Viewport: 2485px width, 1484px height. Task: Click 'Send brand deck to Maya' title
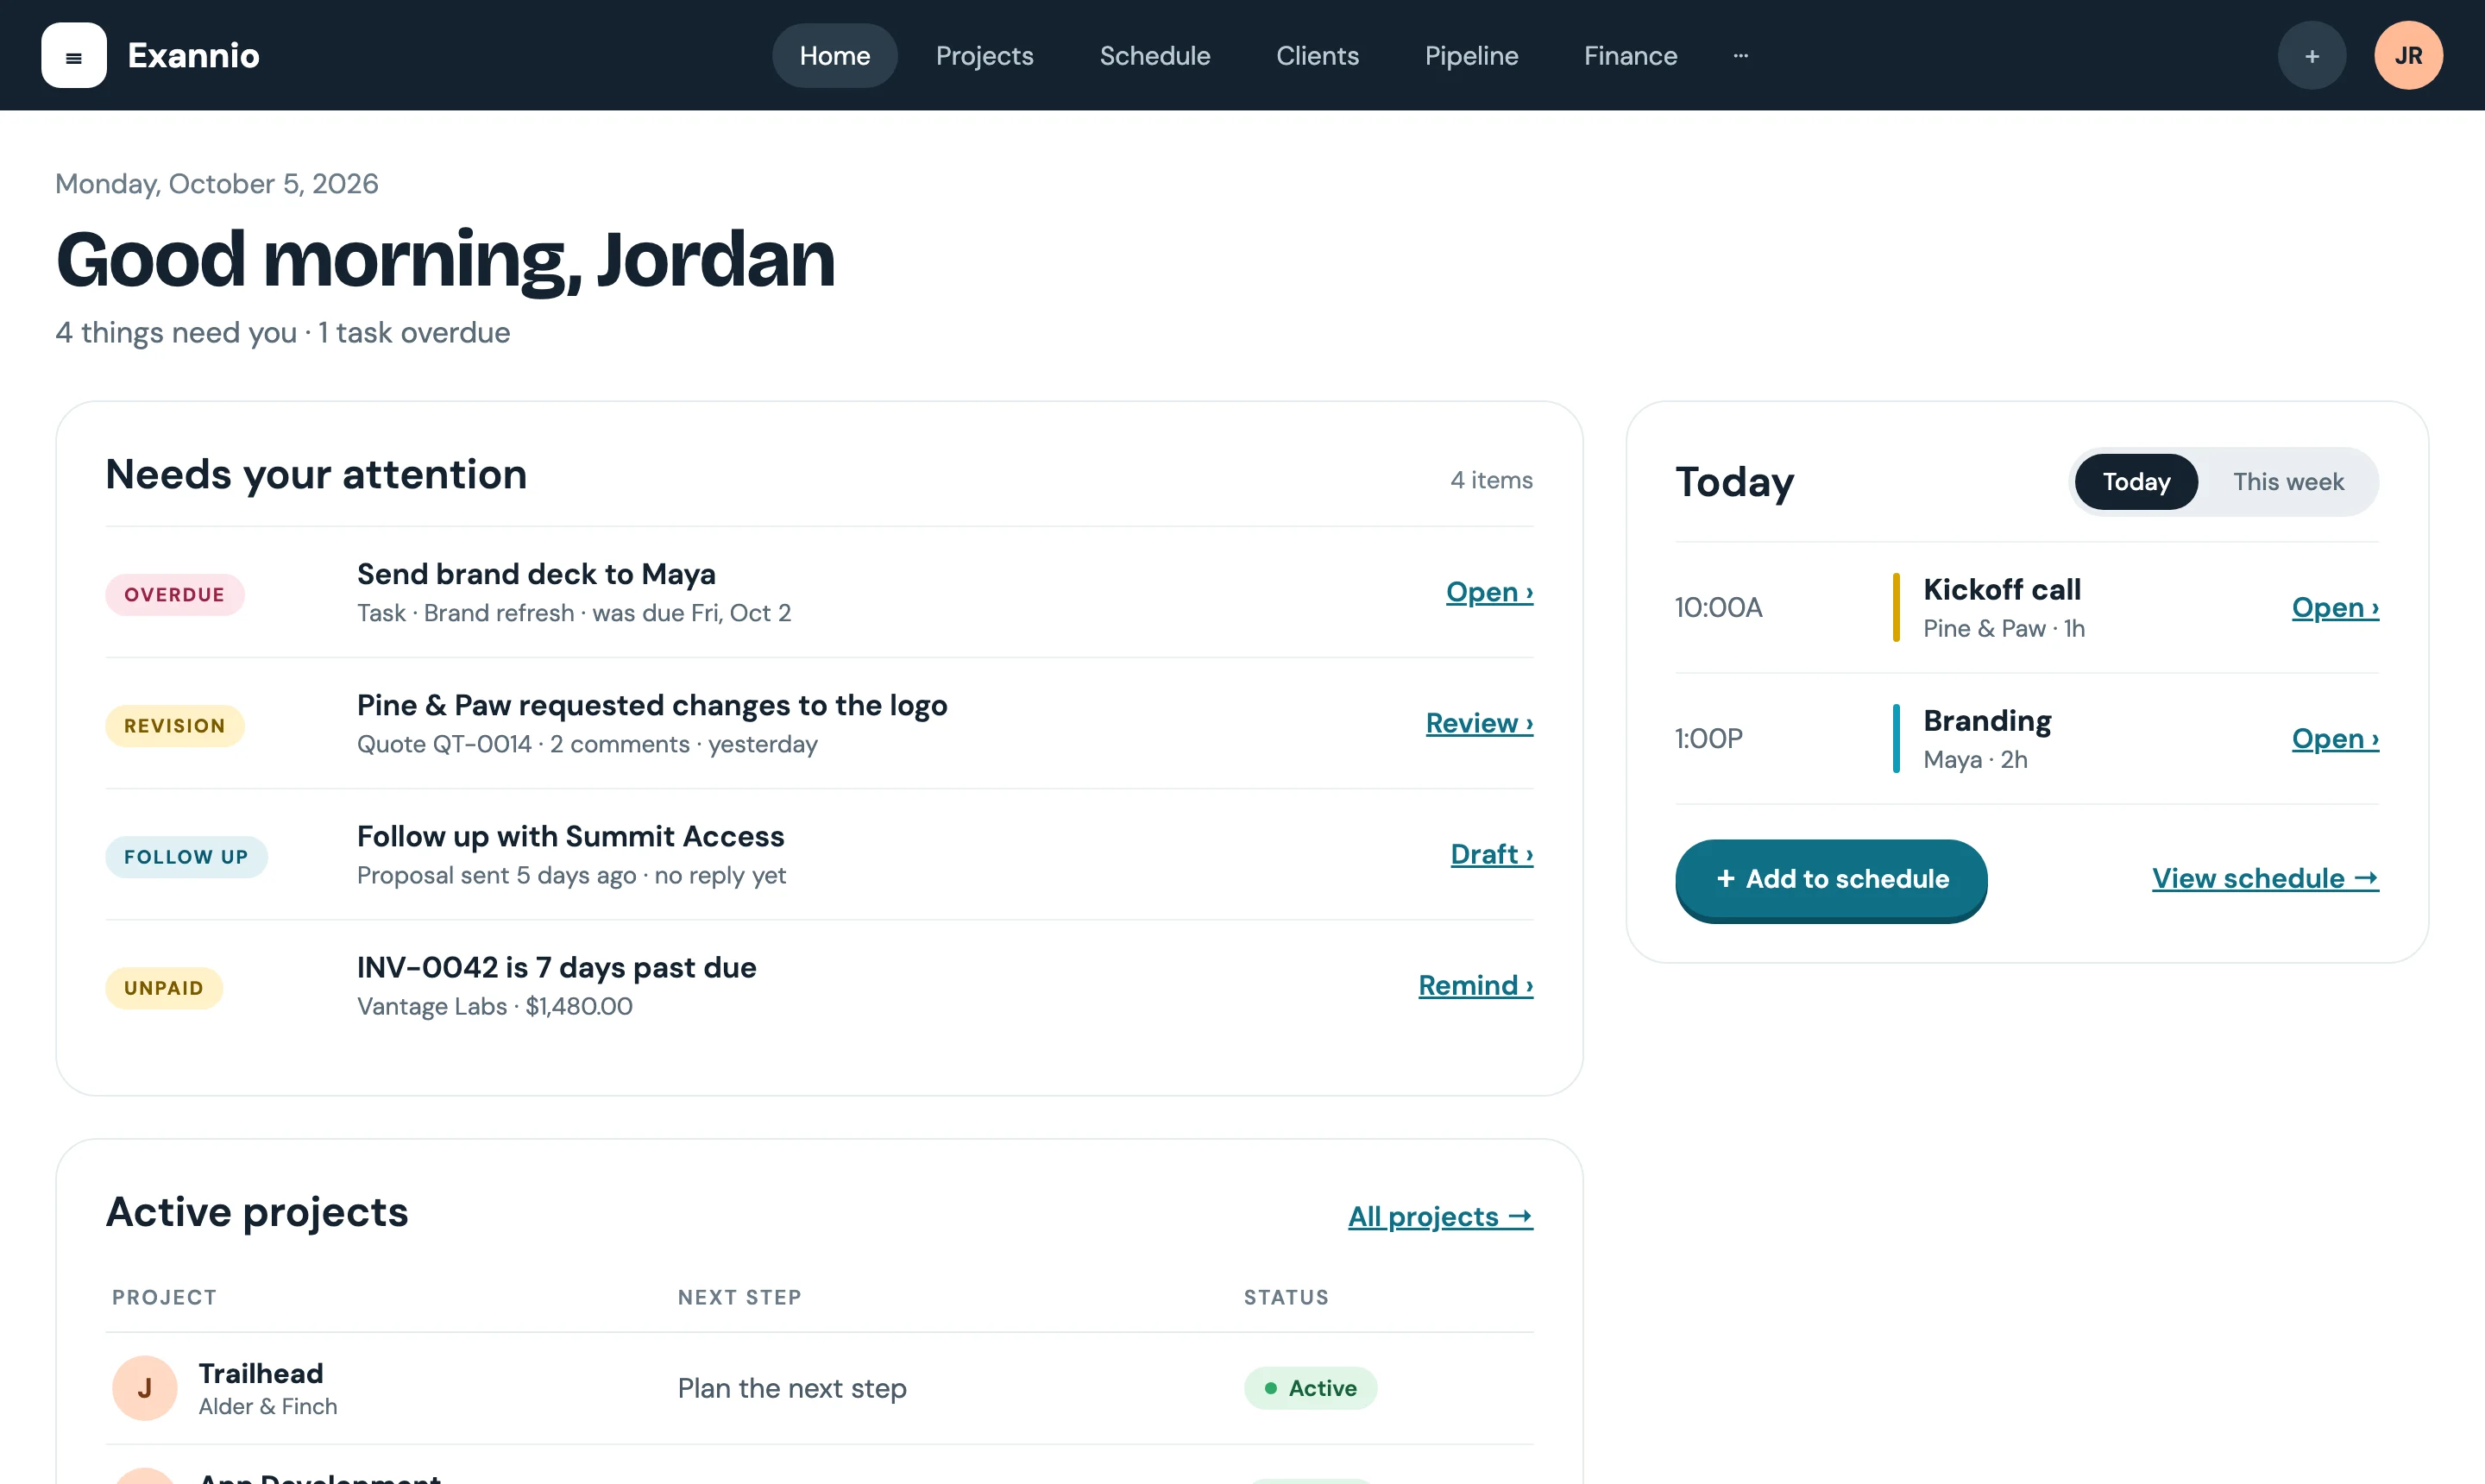pos(536,573)
